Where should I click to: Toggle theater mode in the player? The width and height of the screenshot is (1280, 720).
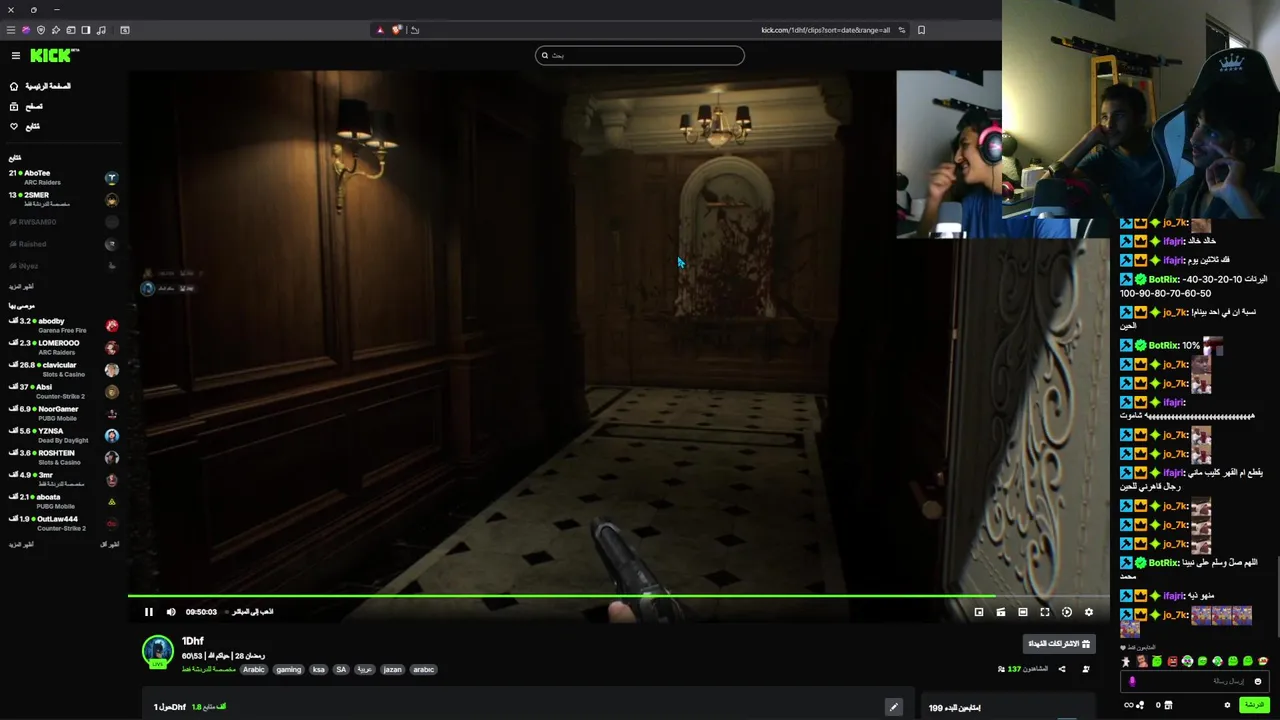tap(1023, 612)
